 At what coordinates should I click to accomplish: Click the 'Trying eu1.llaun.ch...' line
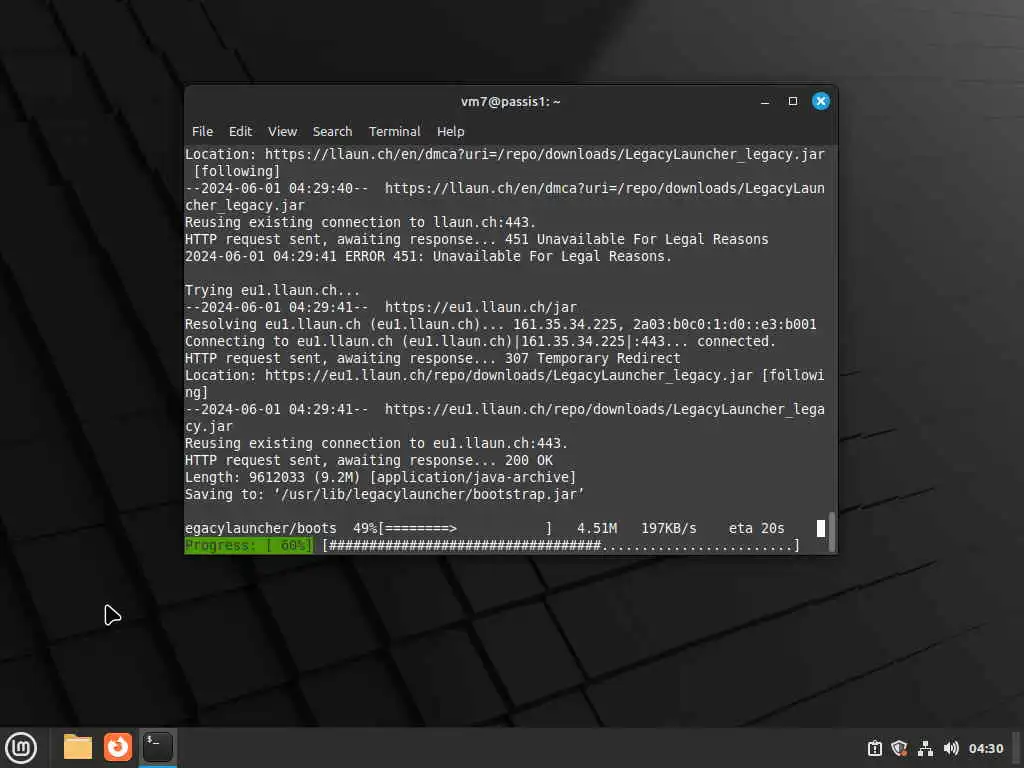(x=272, y=290)
